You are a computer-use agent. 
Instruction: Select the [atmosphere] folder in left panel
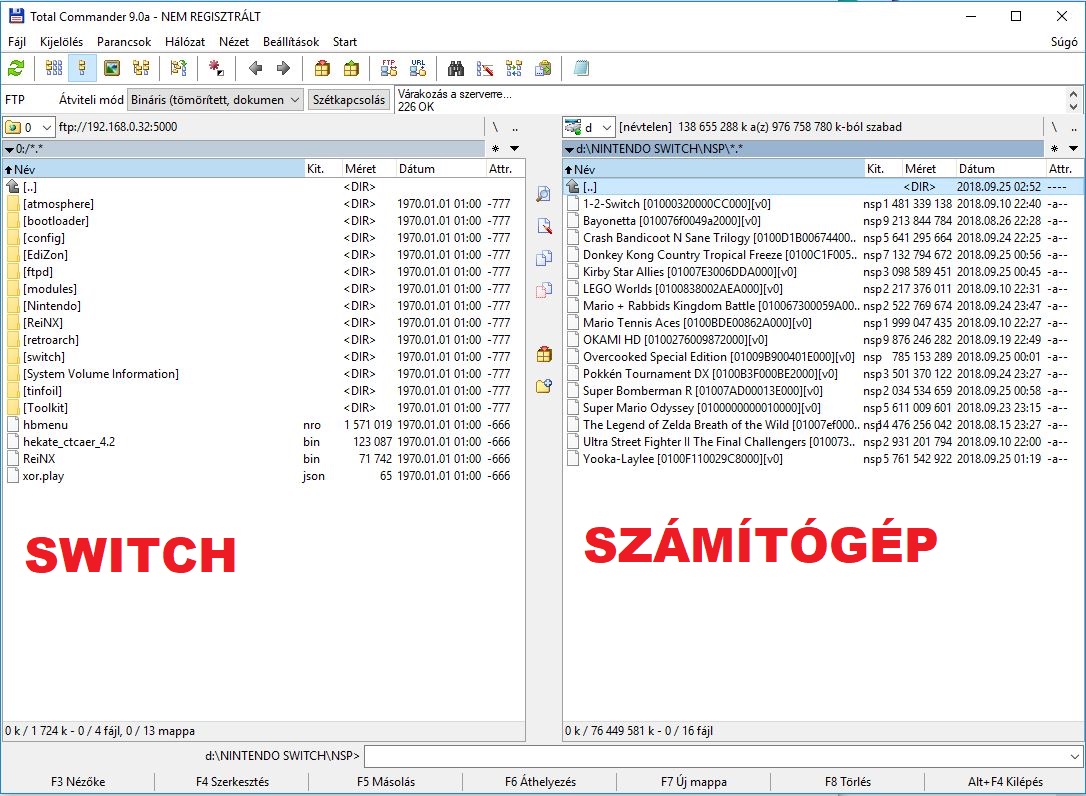click(x=263, y=204)
